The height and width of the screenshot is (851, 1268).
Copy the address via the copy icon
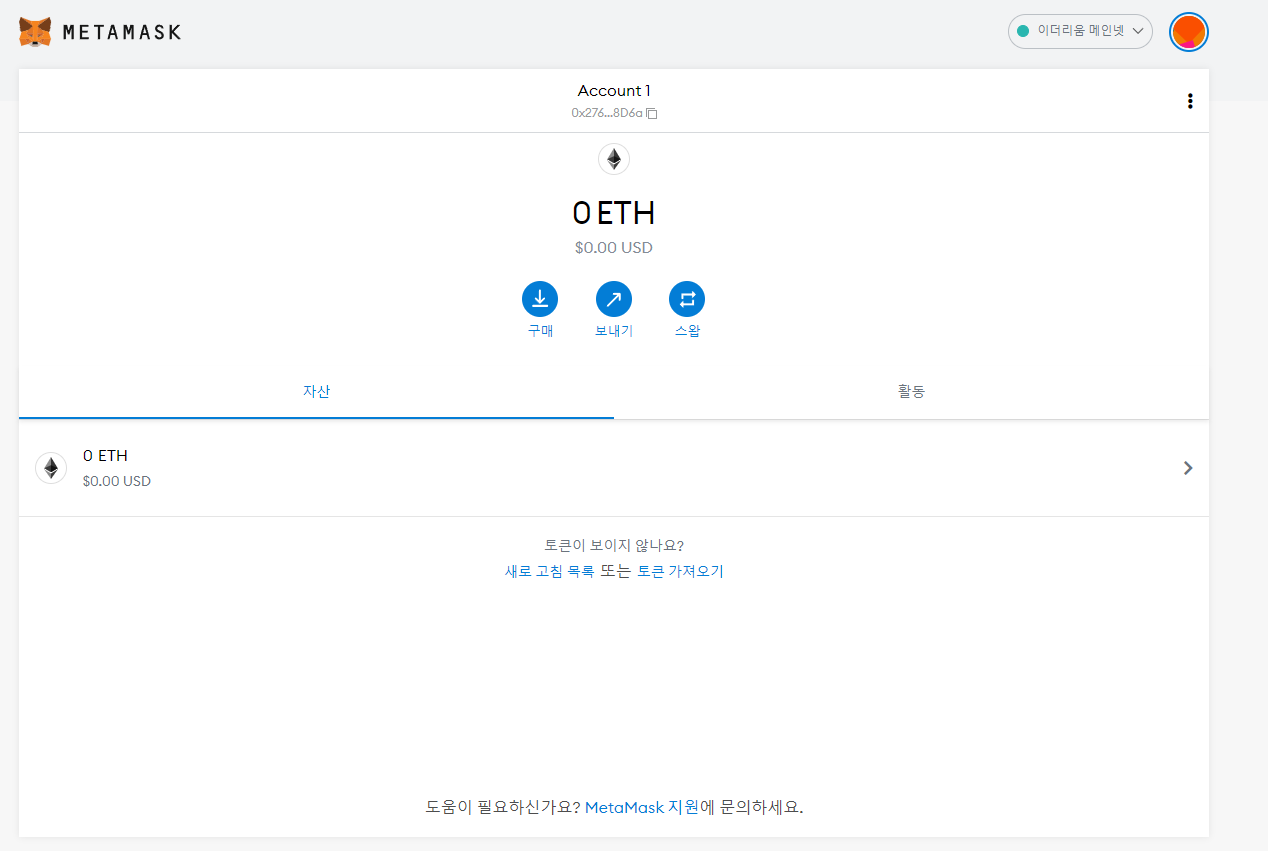(x=652, y=114)
